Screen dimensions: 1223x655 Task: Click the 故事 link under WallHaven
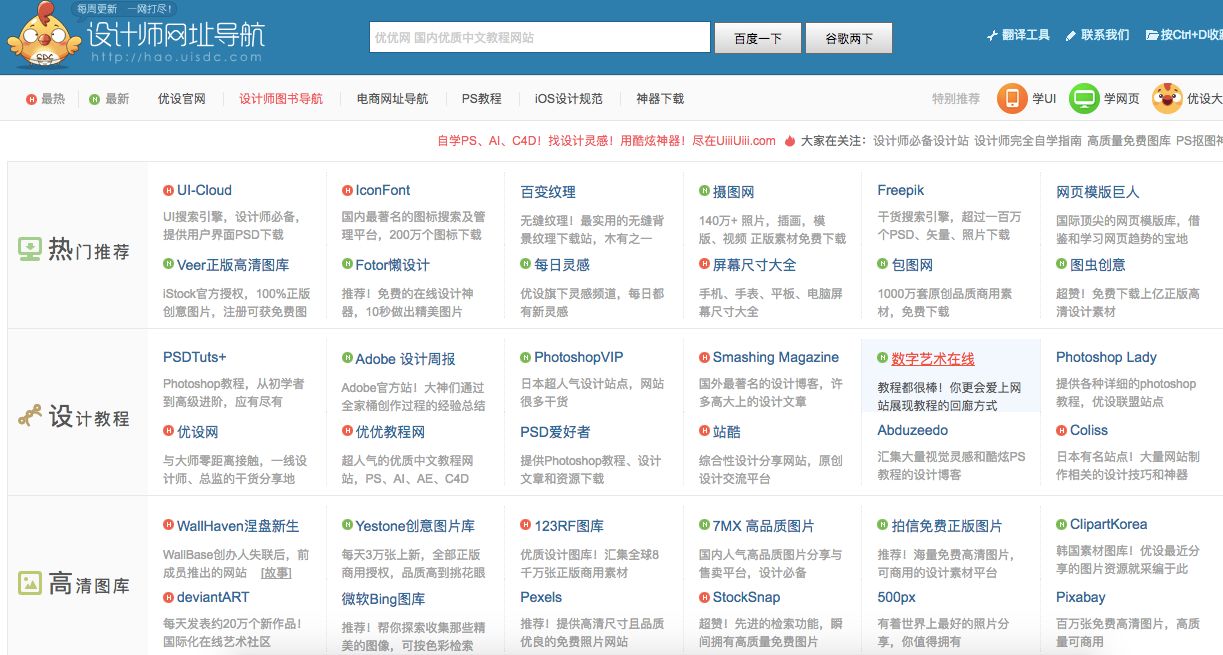[276, 573]
